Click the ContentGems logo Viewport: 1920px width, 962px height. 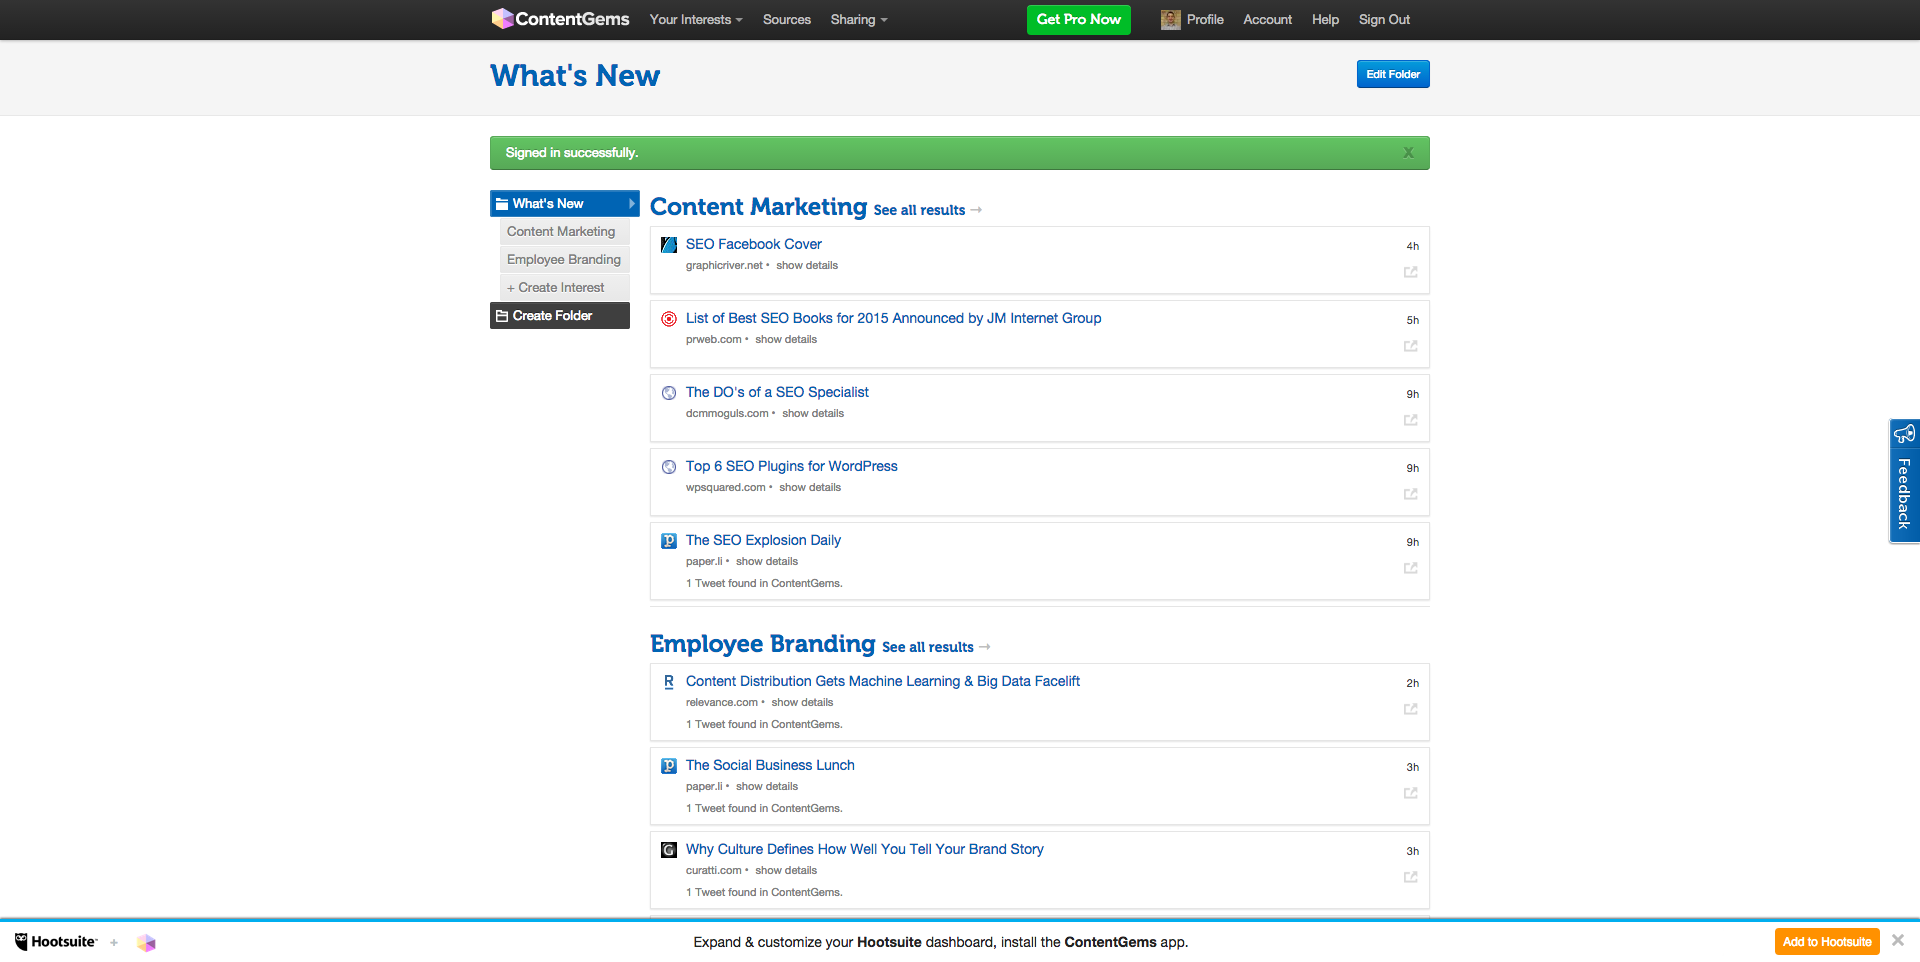point(560,19)
